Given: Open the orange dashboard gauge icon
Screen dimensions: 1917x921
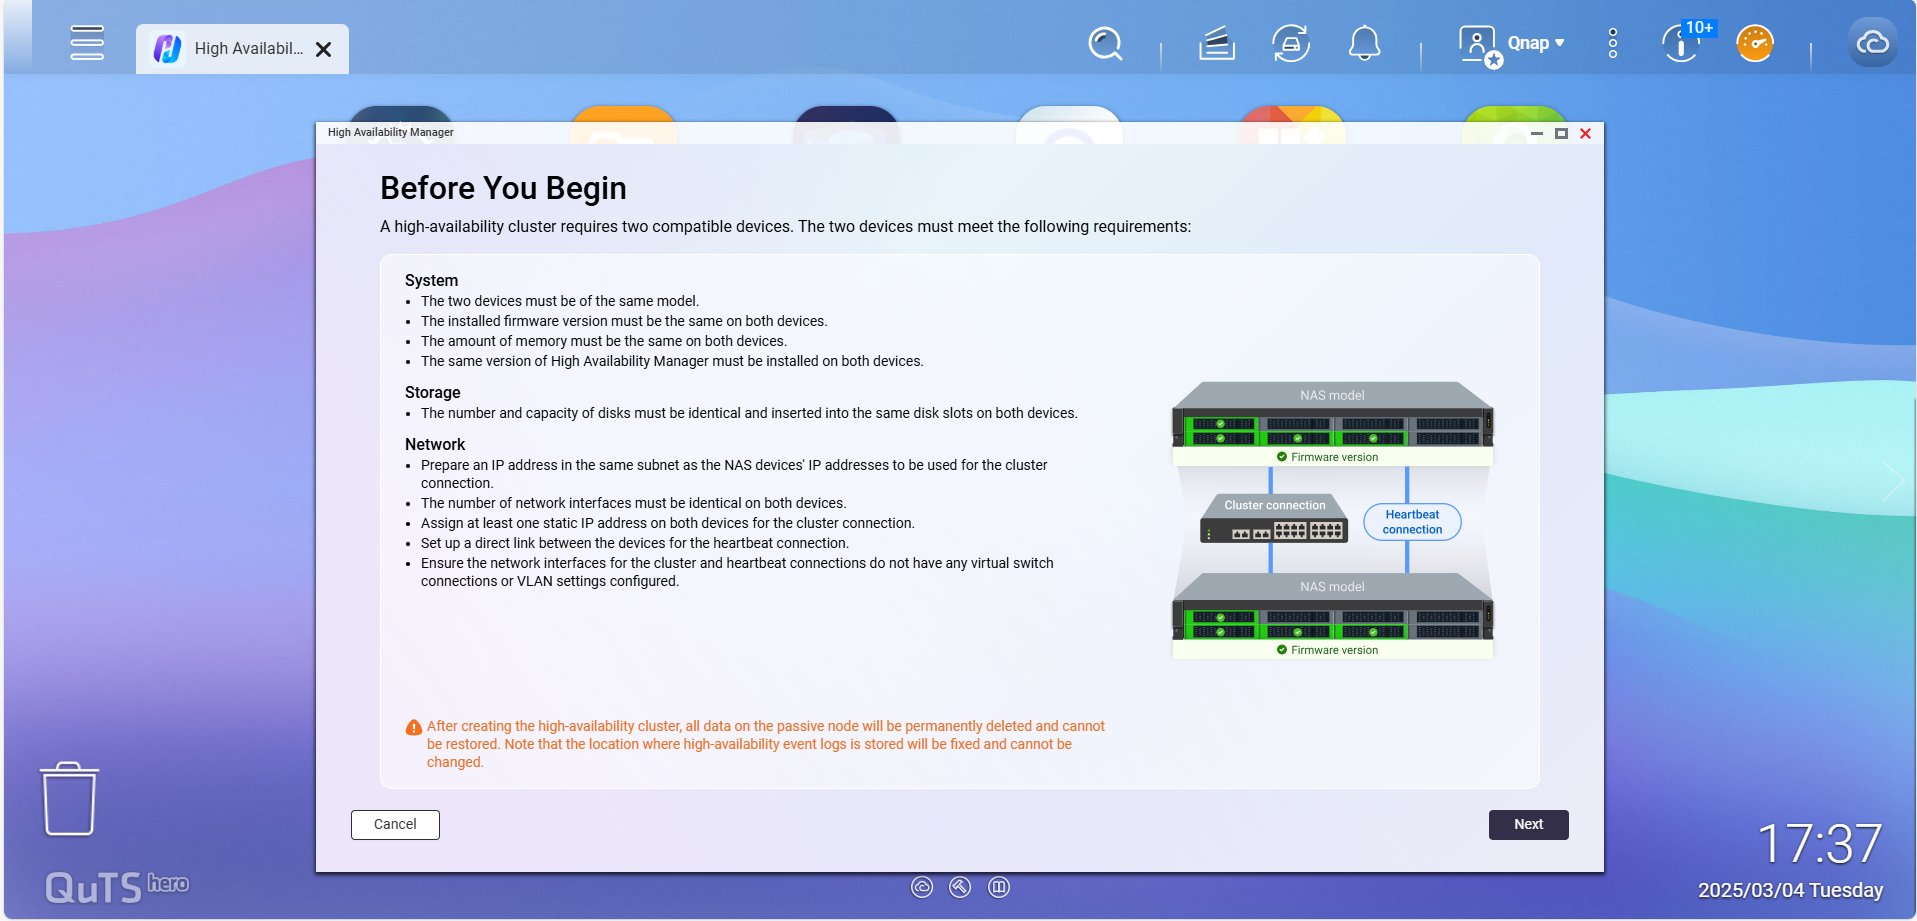Looking at the screenshot, I should pyautogui.click(x=1755, y=43).
